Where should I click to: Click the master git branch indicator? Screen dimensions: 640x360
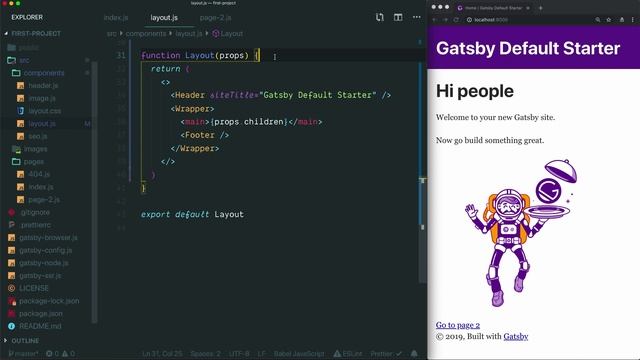coord(23,353)
